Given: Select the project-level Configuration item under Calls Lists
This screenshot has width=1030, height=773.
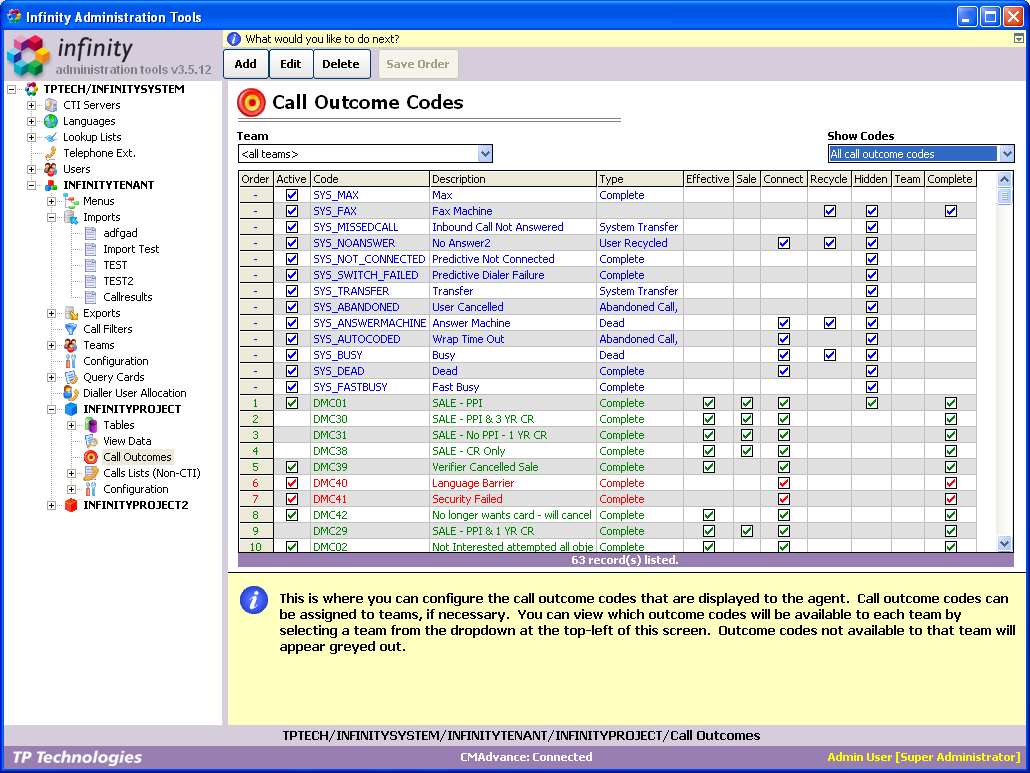Looking at the screenshot, I should click(136, 489).
